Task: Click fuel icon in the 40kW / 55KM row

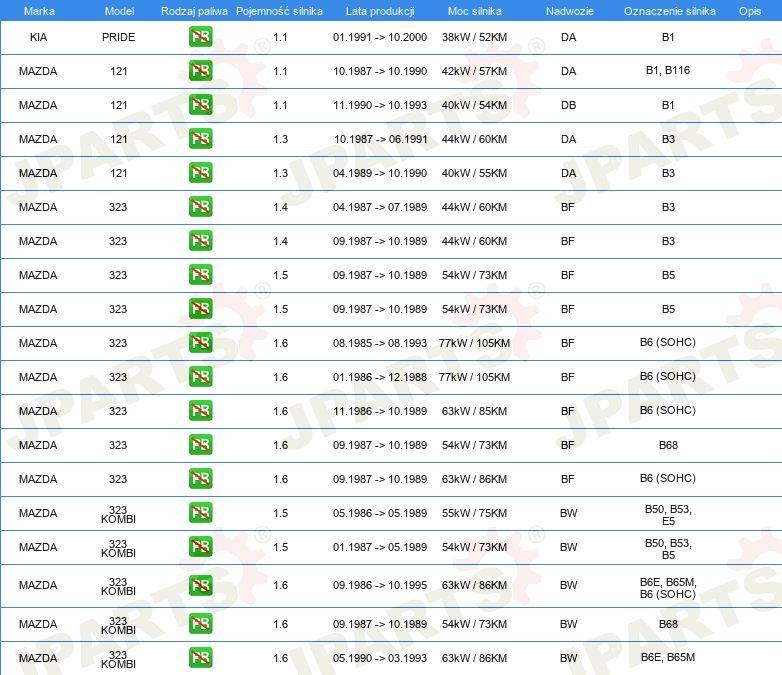Action: click(200, 173)
